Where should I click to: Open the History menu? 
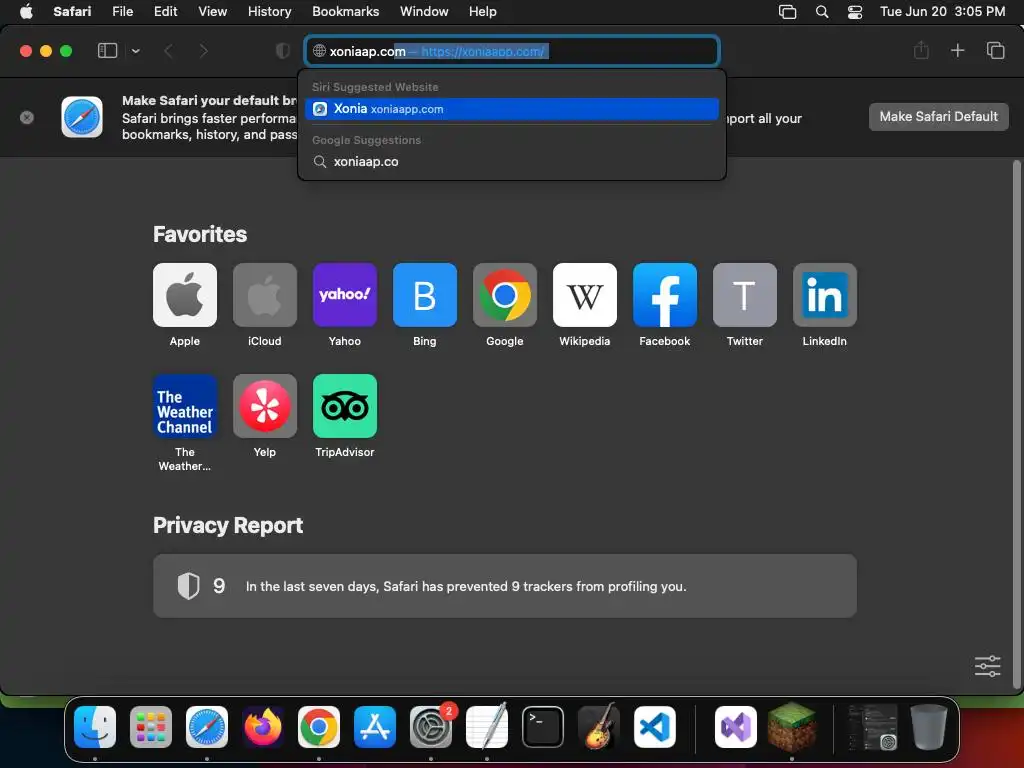(269, 12)
